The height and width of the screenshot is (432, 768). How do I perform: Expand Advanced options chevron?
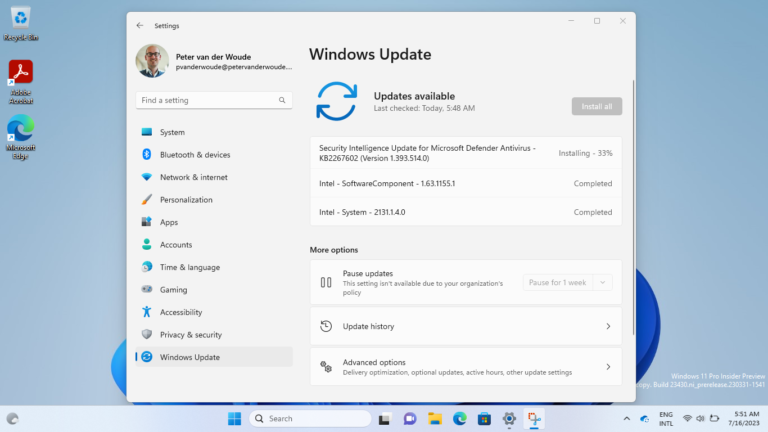coord(608,367)
